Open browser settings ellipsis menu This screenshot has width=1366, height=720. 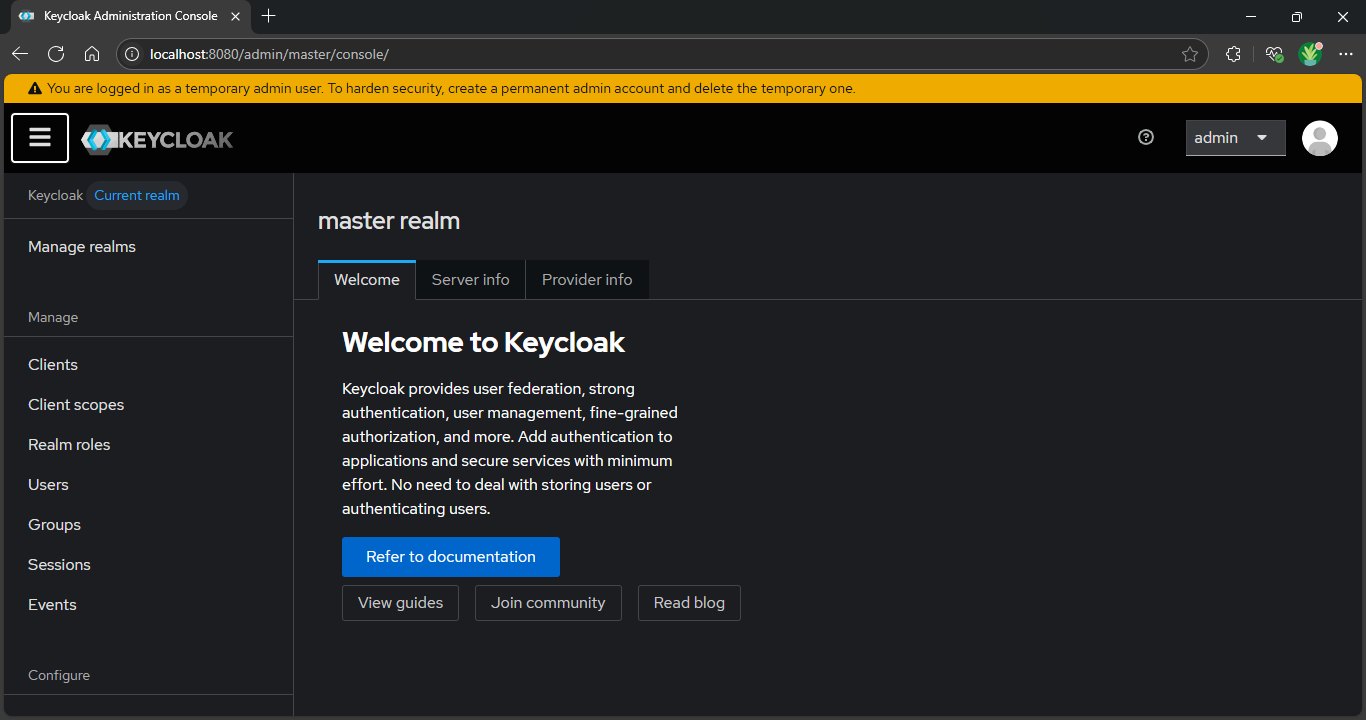[x=1345, y=54]
